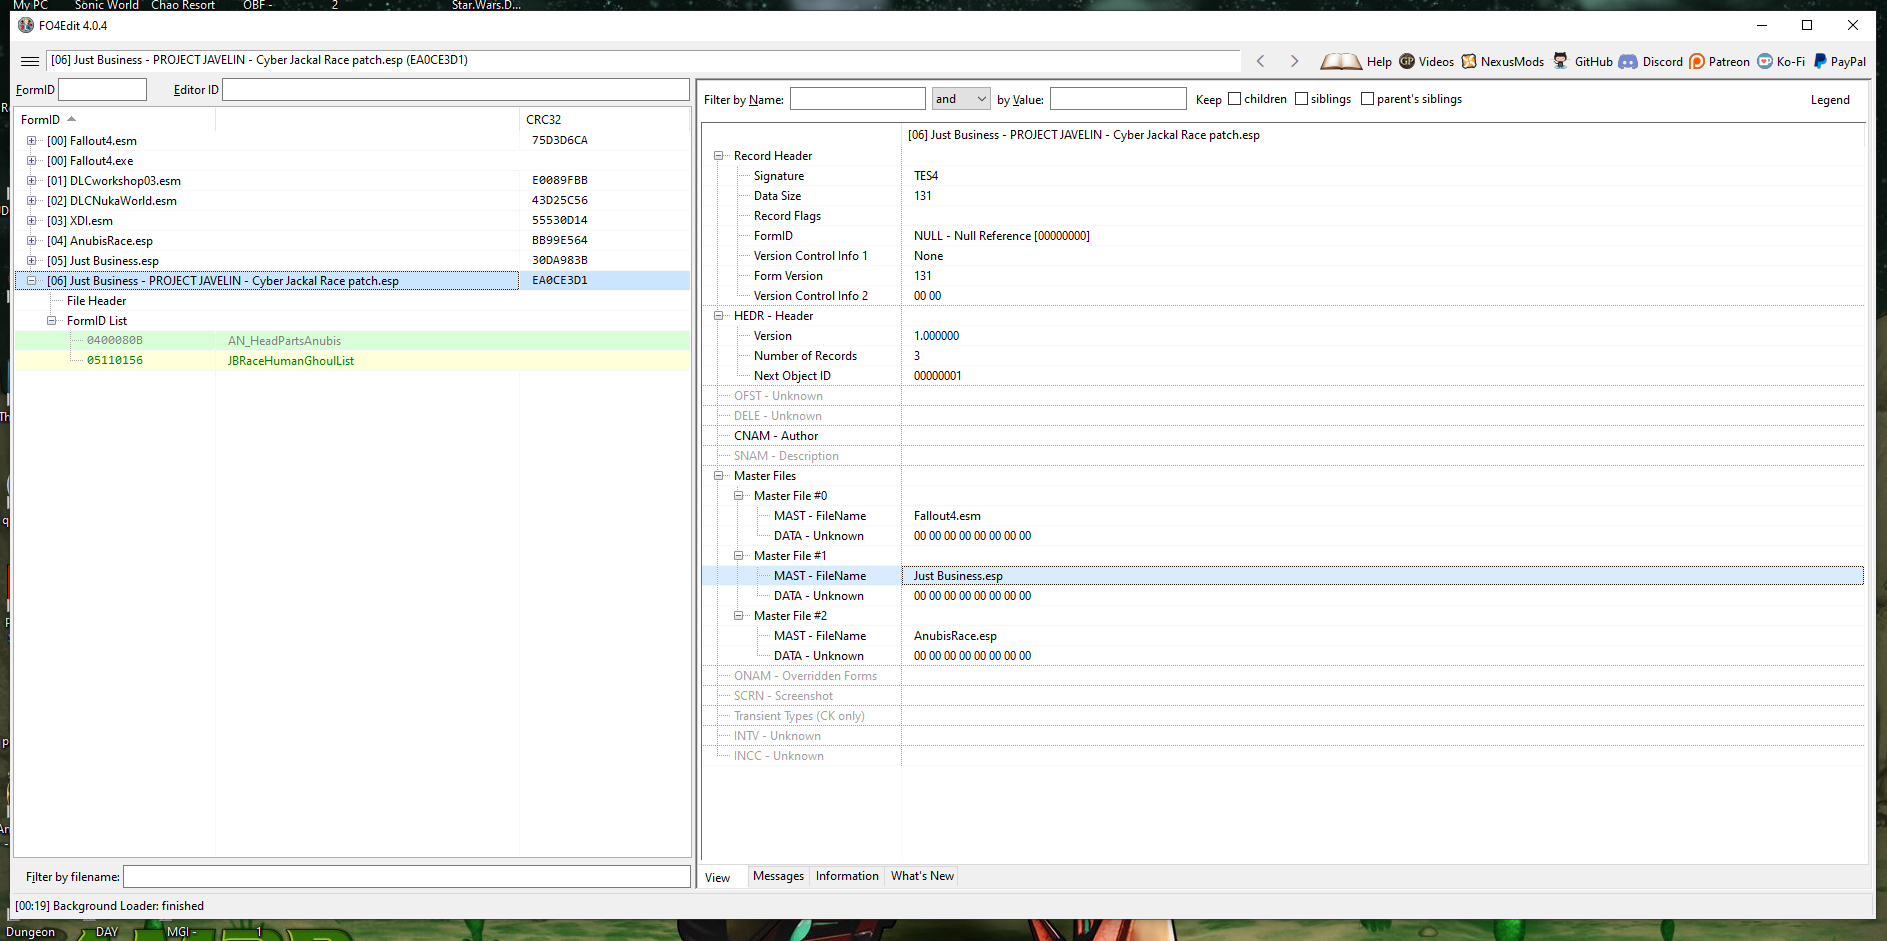Open NexusMods link icon

click(x=1469, y=61)
